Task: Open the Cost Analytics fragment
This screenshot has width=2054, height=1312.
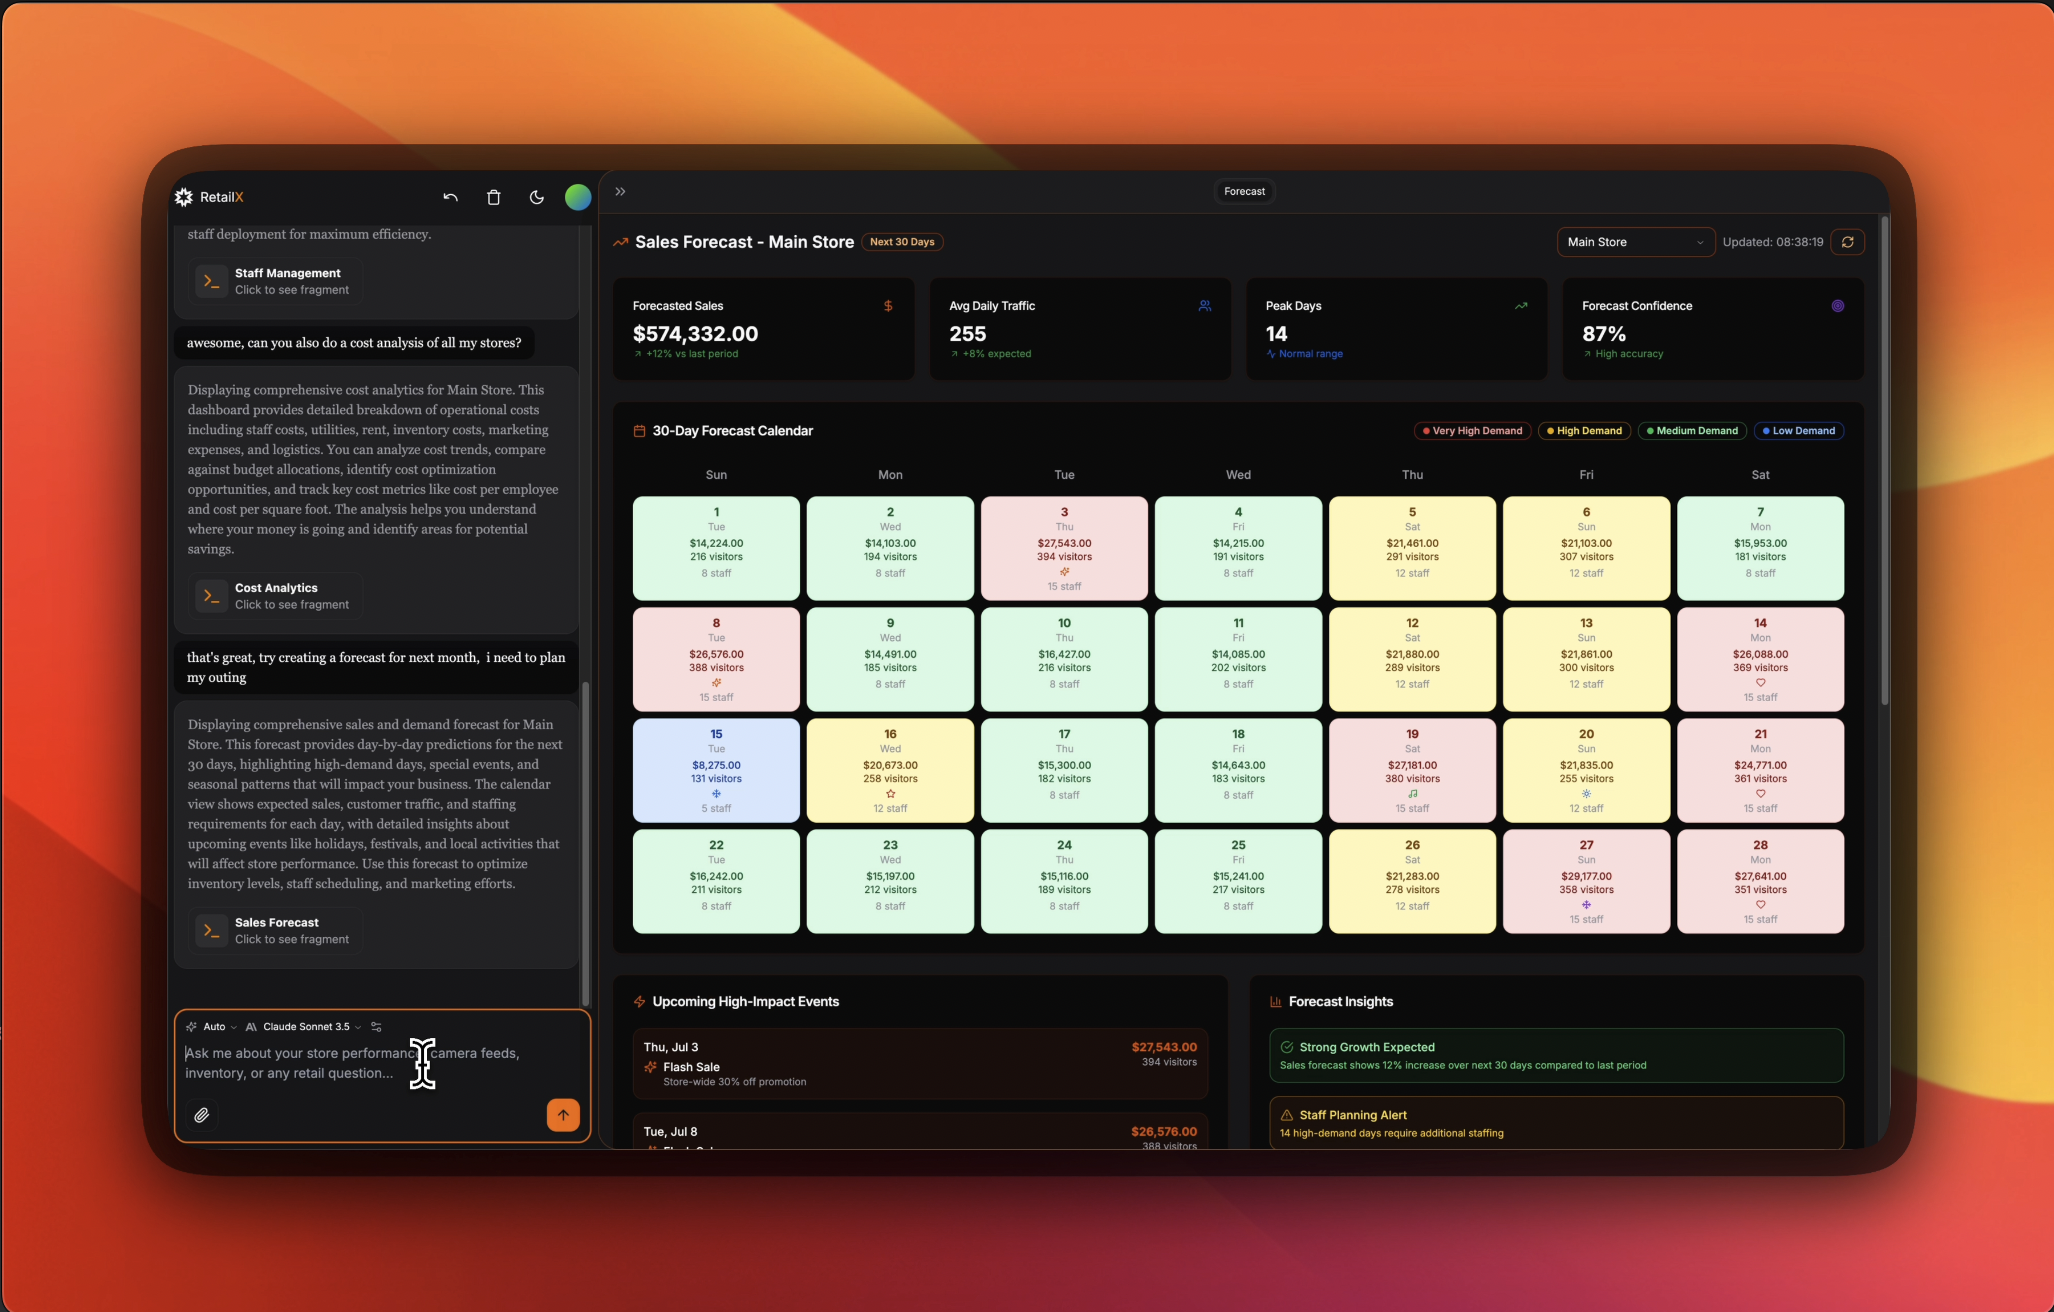Action: [276, 596]
